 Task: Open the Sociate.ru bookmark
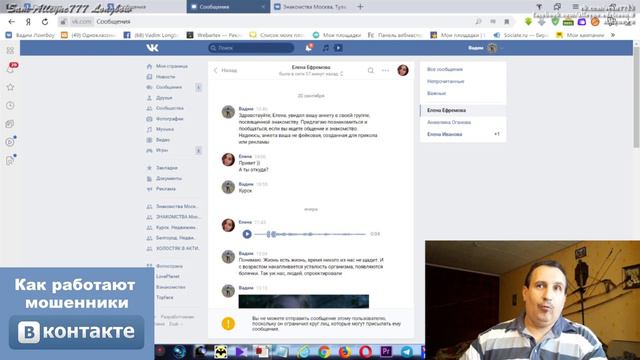520,35
